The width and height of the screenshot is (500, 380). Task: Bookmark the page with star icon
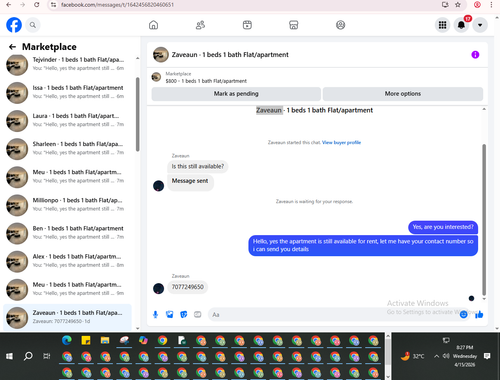point(458,5)
